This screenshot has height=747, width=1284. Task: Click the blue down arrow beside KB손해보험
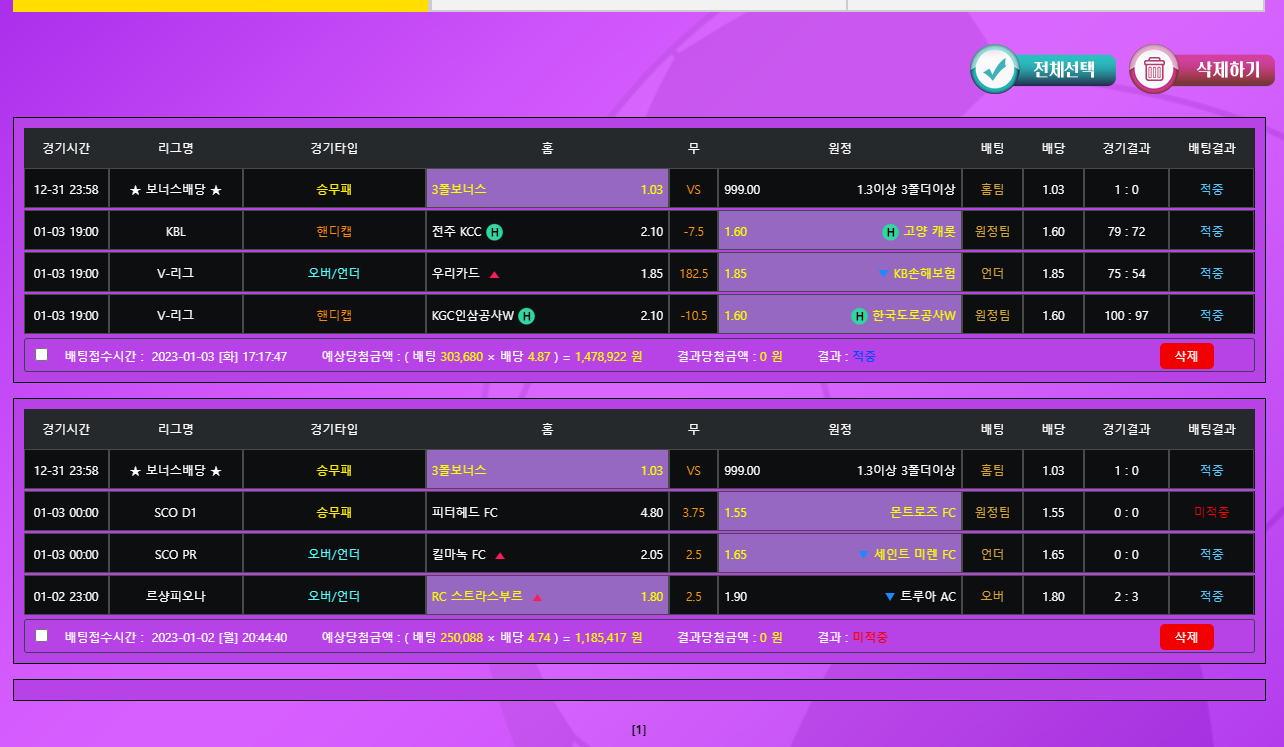tap(882, 274)
